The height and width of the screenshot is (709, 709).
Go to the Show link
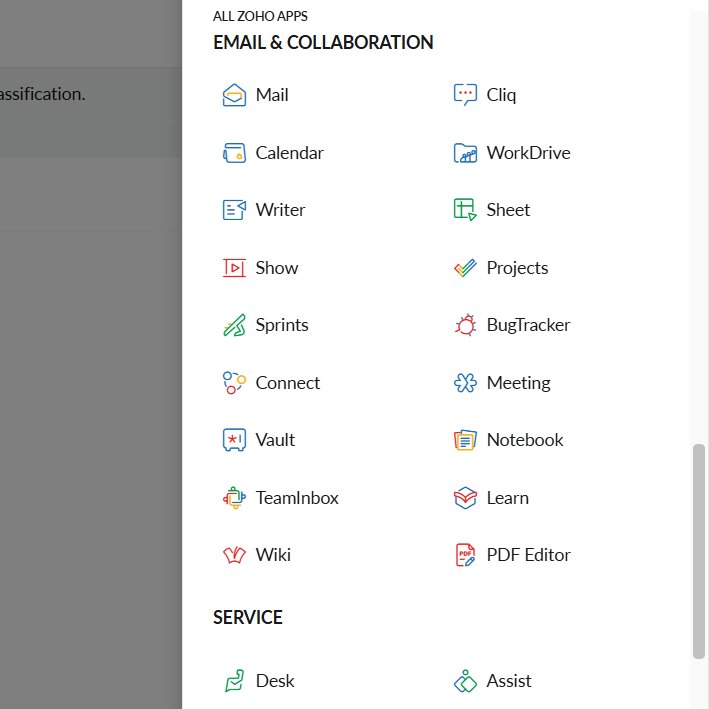pos(277,268)
